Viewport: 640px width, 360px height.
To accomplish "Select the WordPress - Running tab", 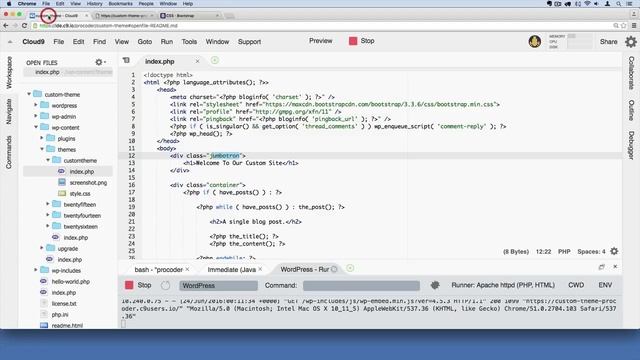I will click(304, 269).
